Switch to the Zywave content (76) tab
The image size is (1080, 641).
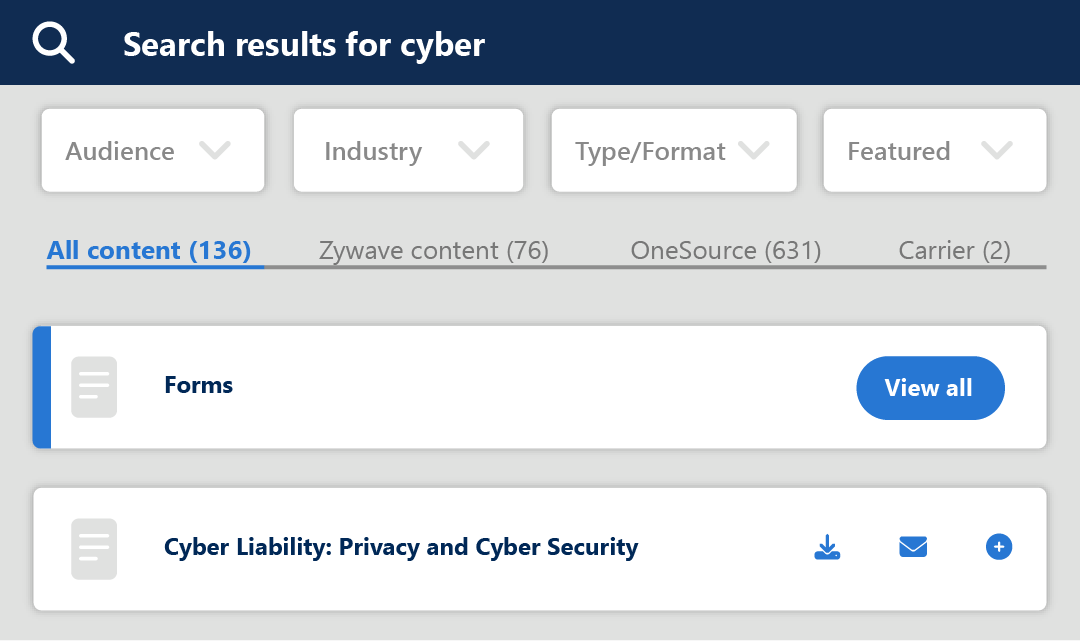point(434,250)
